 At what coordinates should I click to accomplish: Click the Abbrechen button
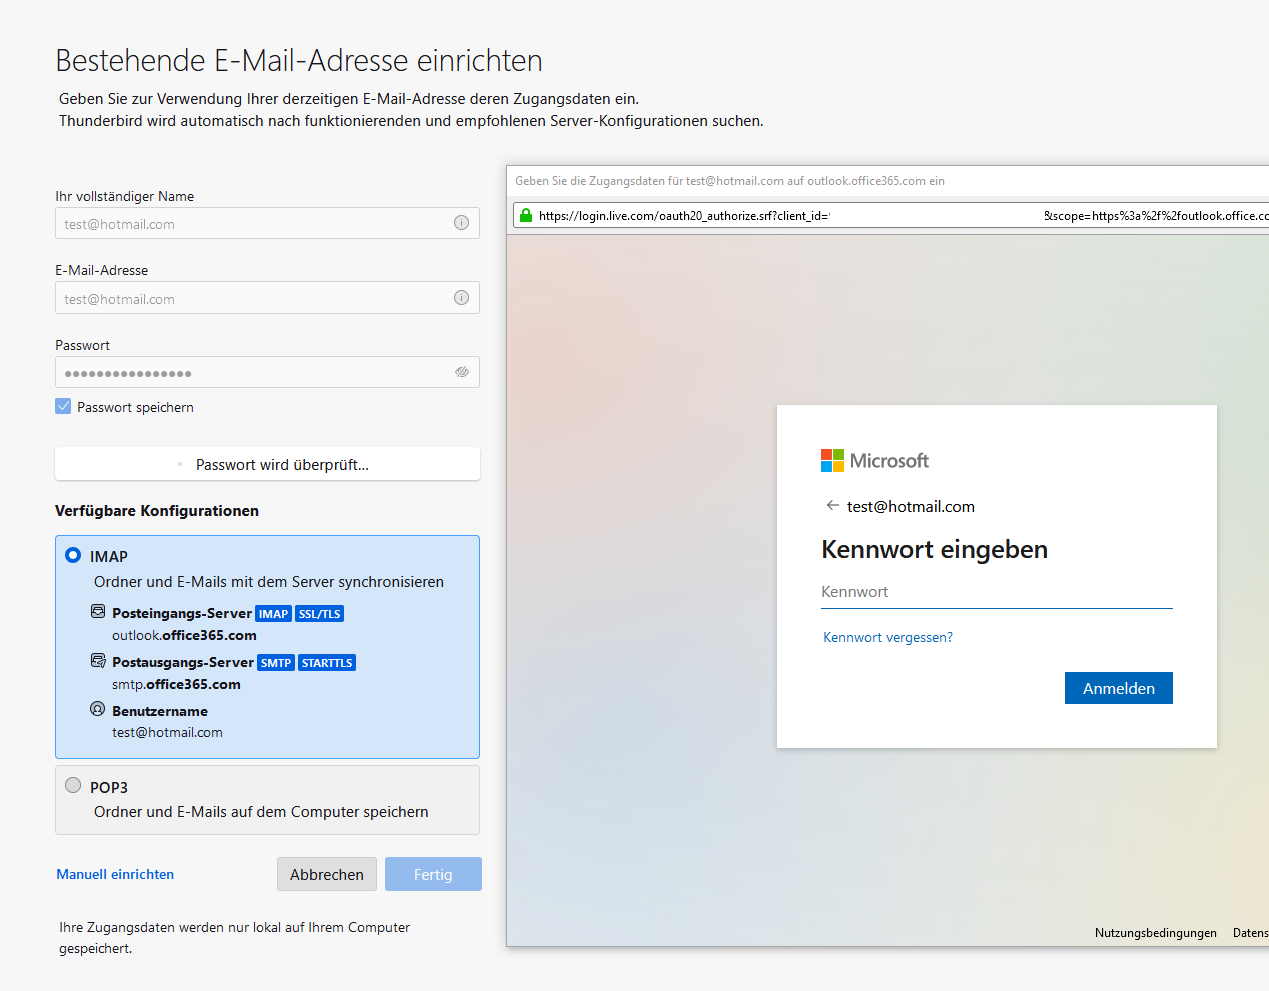point(327,874)
